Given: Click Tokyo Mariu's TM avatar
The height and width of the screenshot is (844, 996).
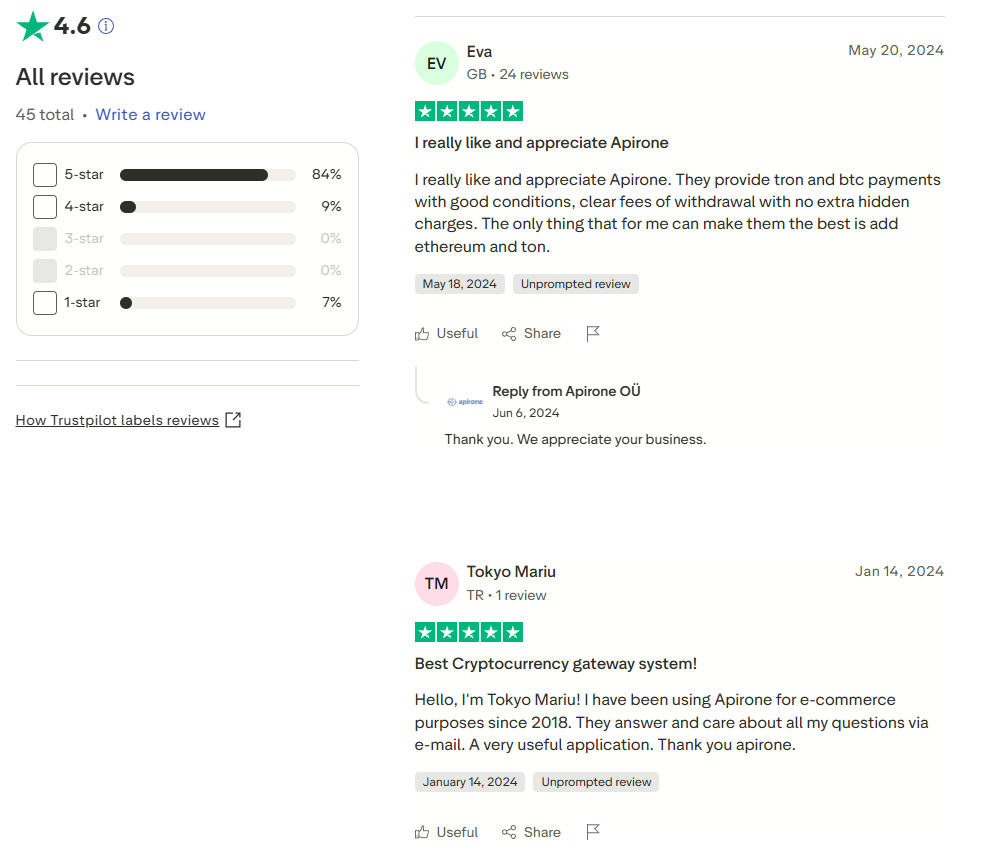Looking at the screenshot, I should 437,584.
